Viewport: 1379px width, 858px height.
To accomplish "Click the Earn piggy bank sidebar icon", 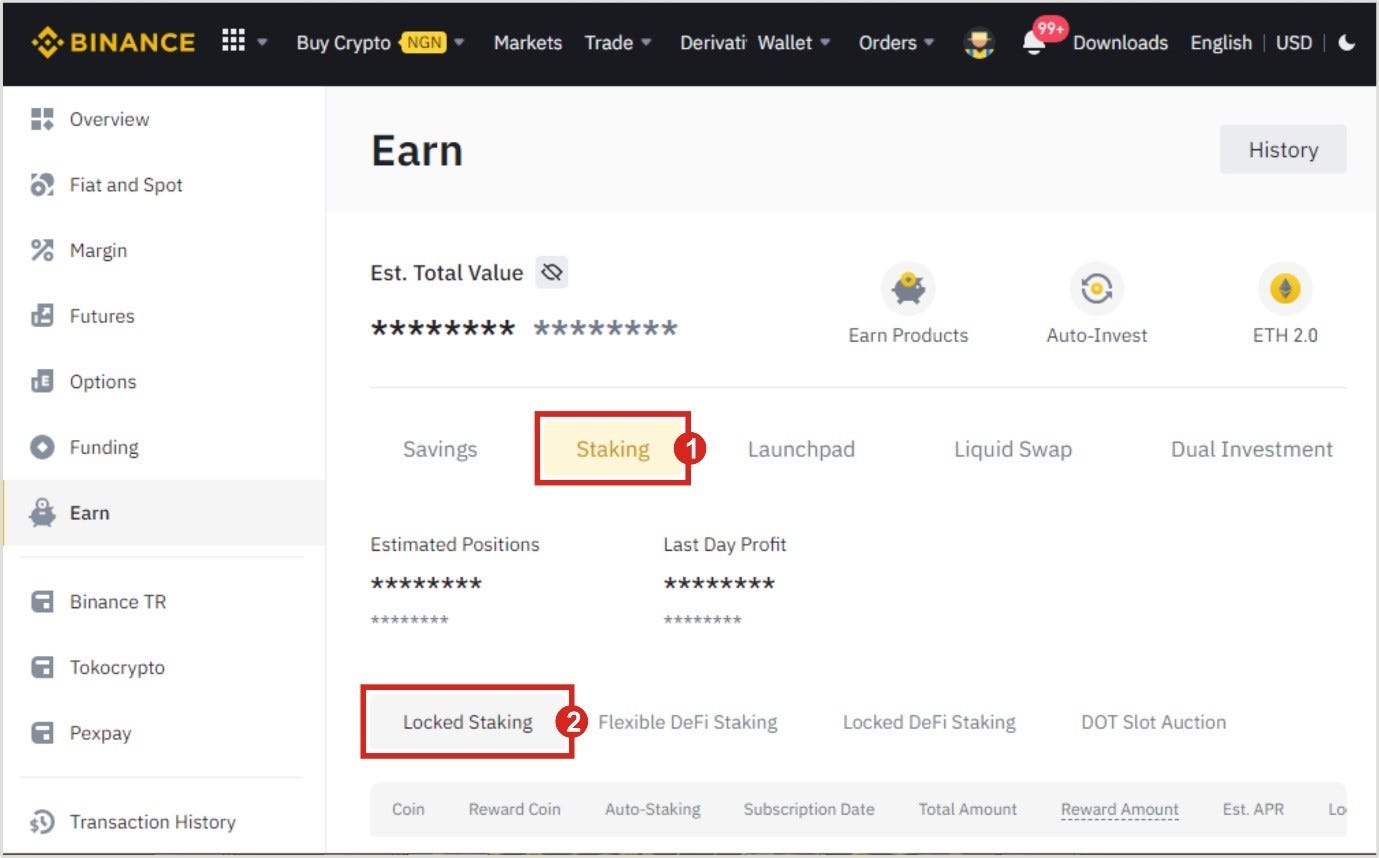I will point(42,513).
